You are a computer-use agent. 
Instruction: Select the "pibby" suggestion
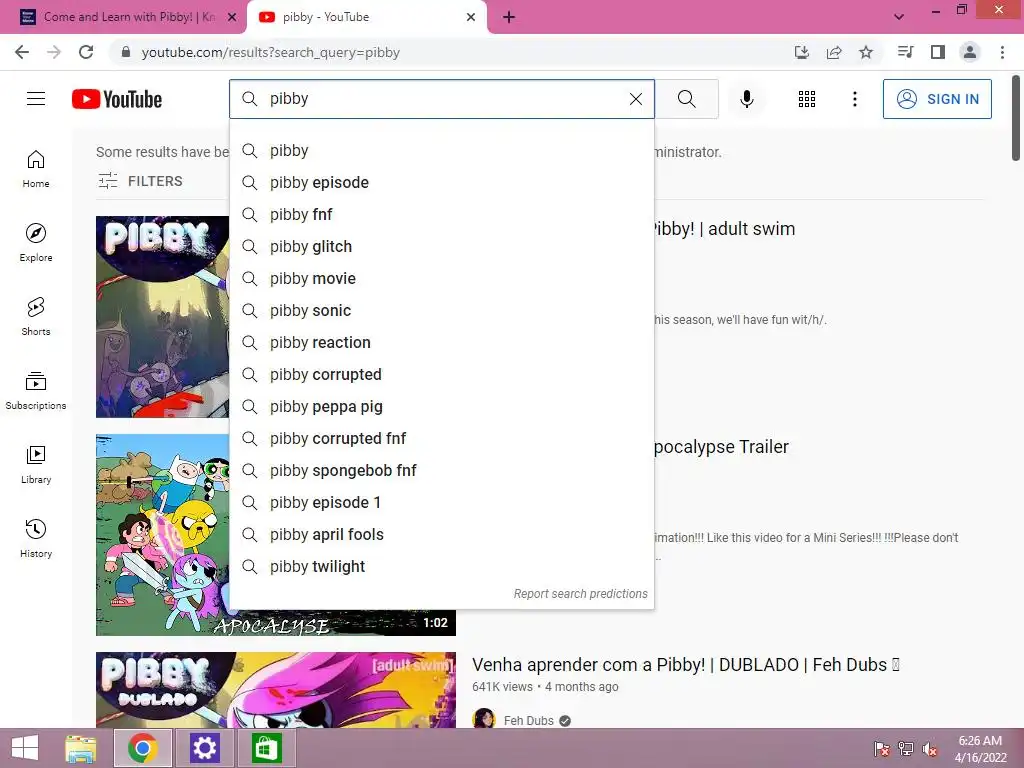click(x=441, y=151)
